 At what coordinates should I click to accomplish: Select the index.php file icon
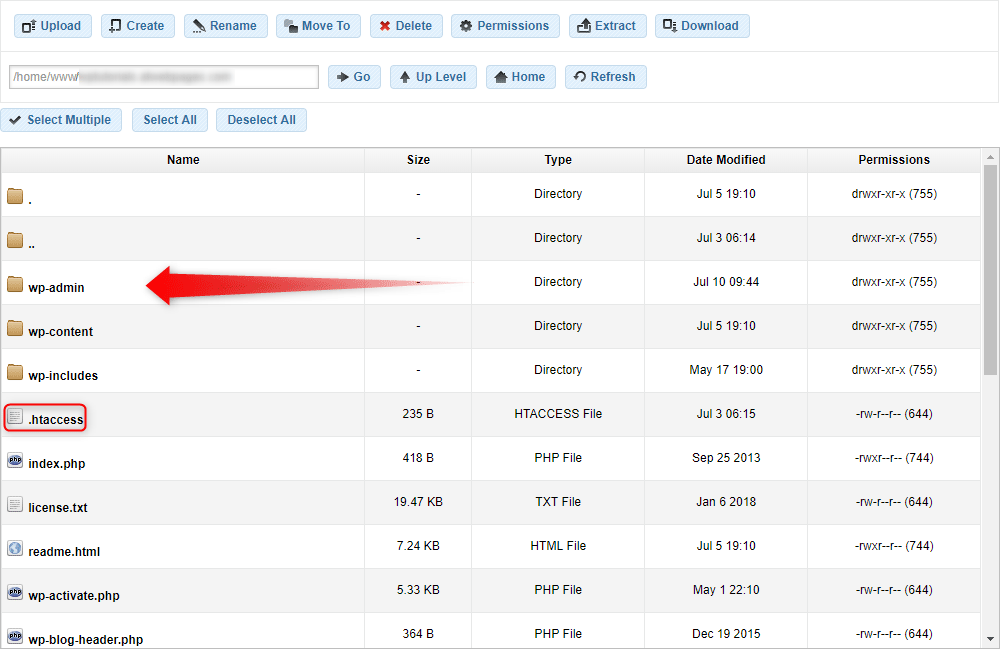pyautogui.click(x=15, y=461)
